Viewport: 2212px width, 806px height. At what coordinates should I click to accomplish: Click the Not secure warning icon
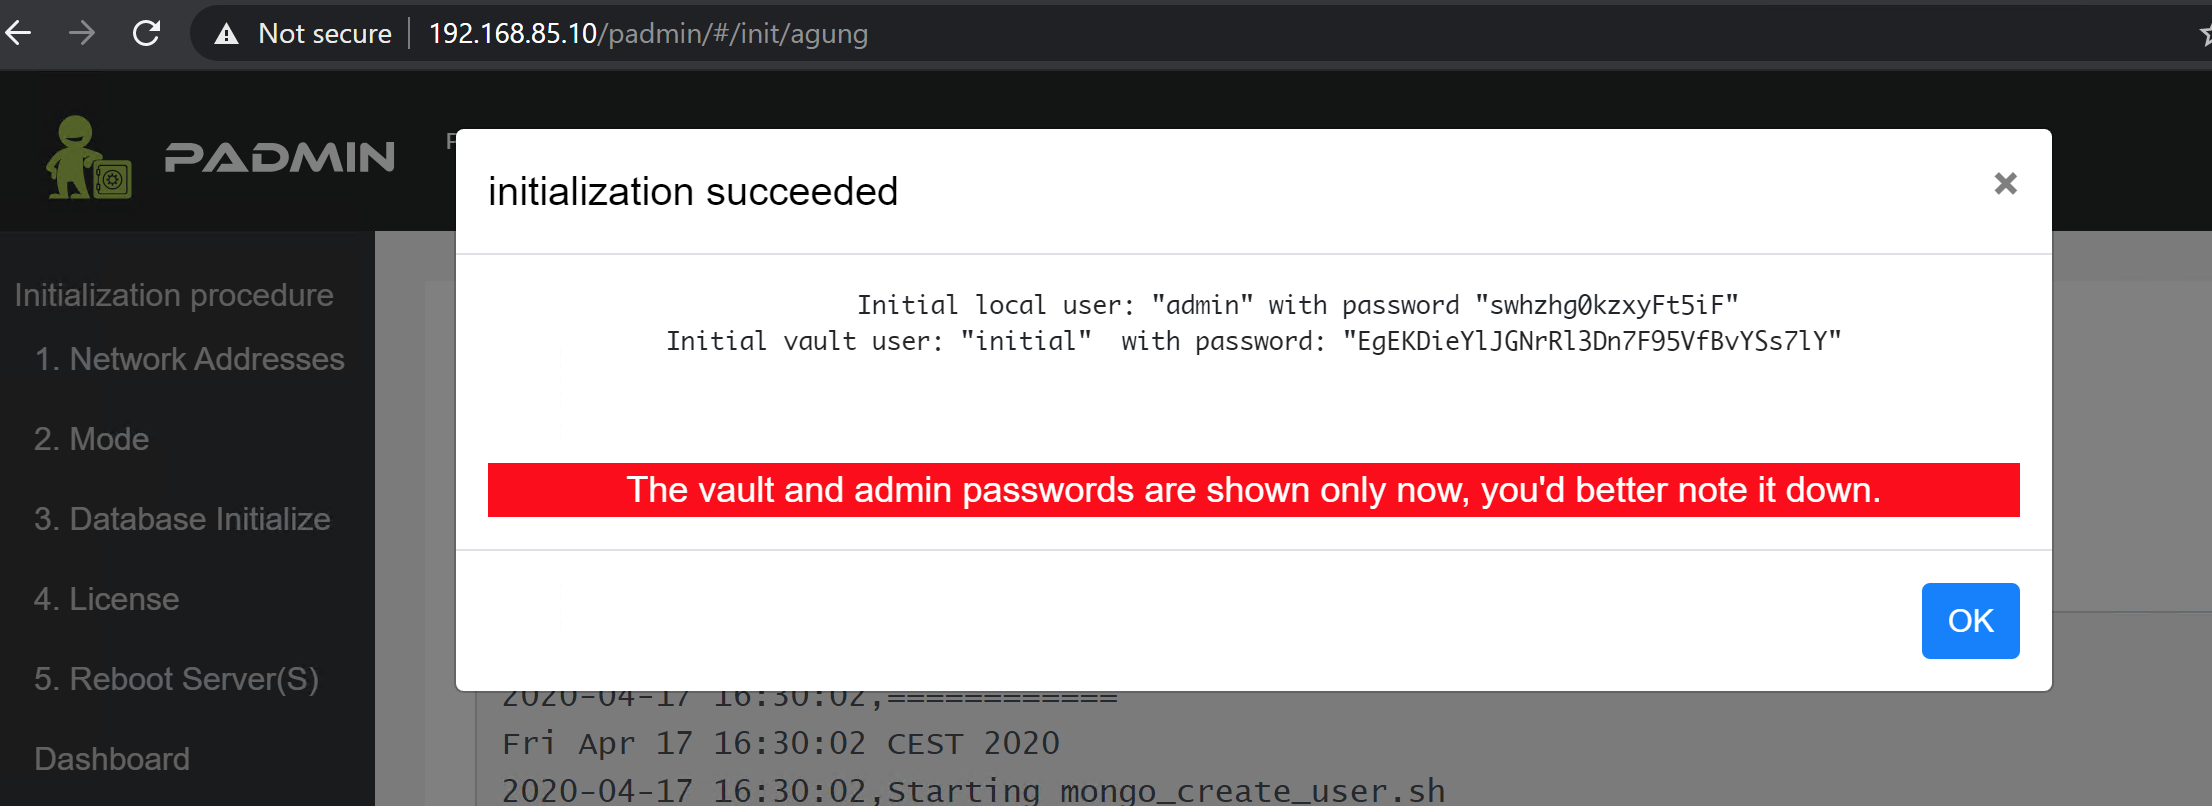pos(227,34)
